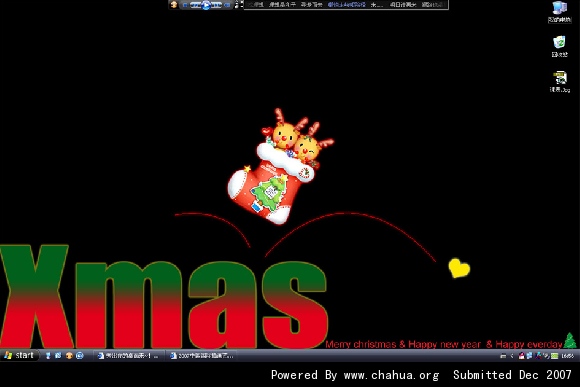Viewport: 580px width, 387px height.
Task: Click the blue highlighted link in top bar
Action: tap(346, 5)
